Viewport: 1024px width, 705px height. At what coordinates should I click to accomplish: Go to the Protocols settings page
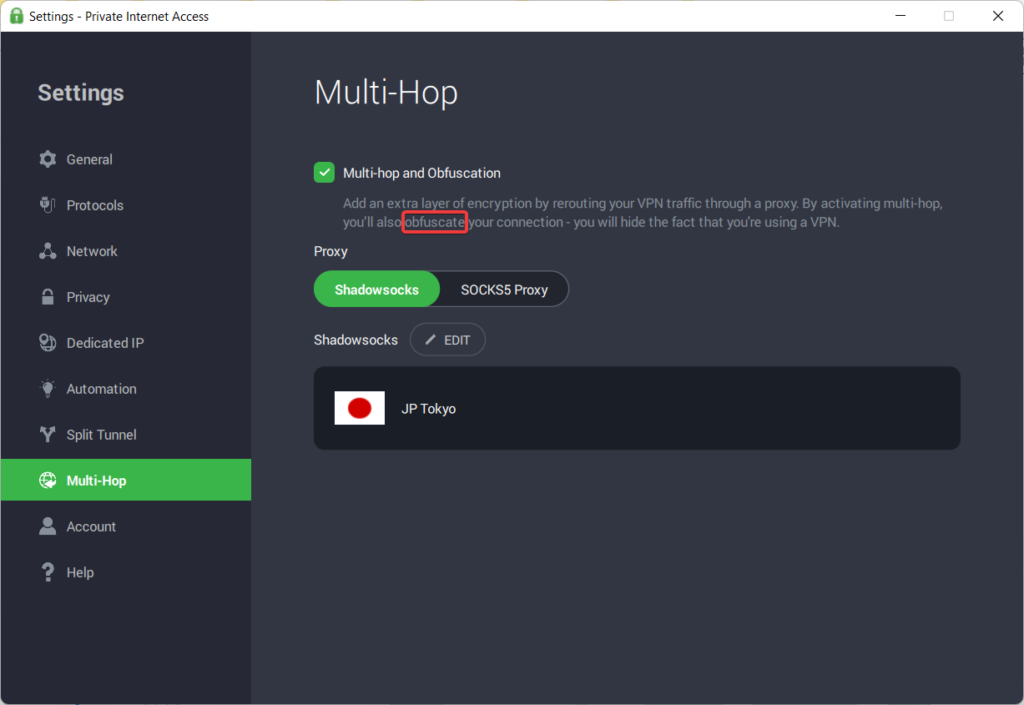pyautogui.click(x=95, y=205)
